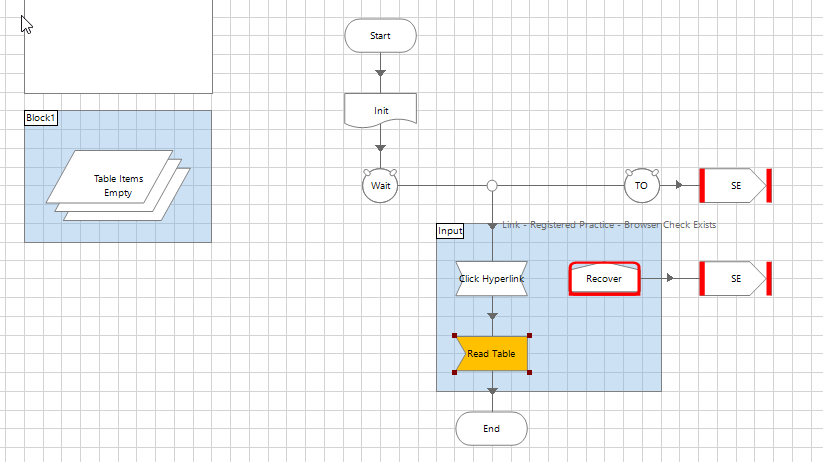Image resolution: width=823 pixels, height=462 pixels.
Task: Select the Click Hyperlink navigate stage
Action: tap(492, 279)
